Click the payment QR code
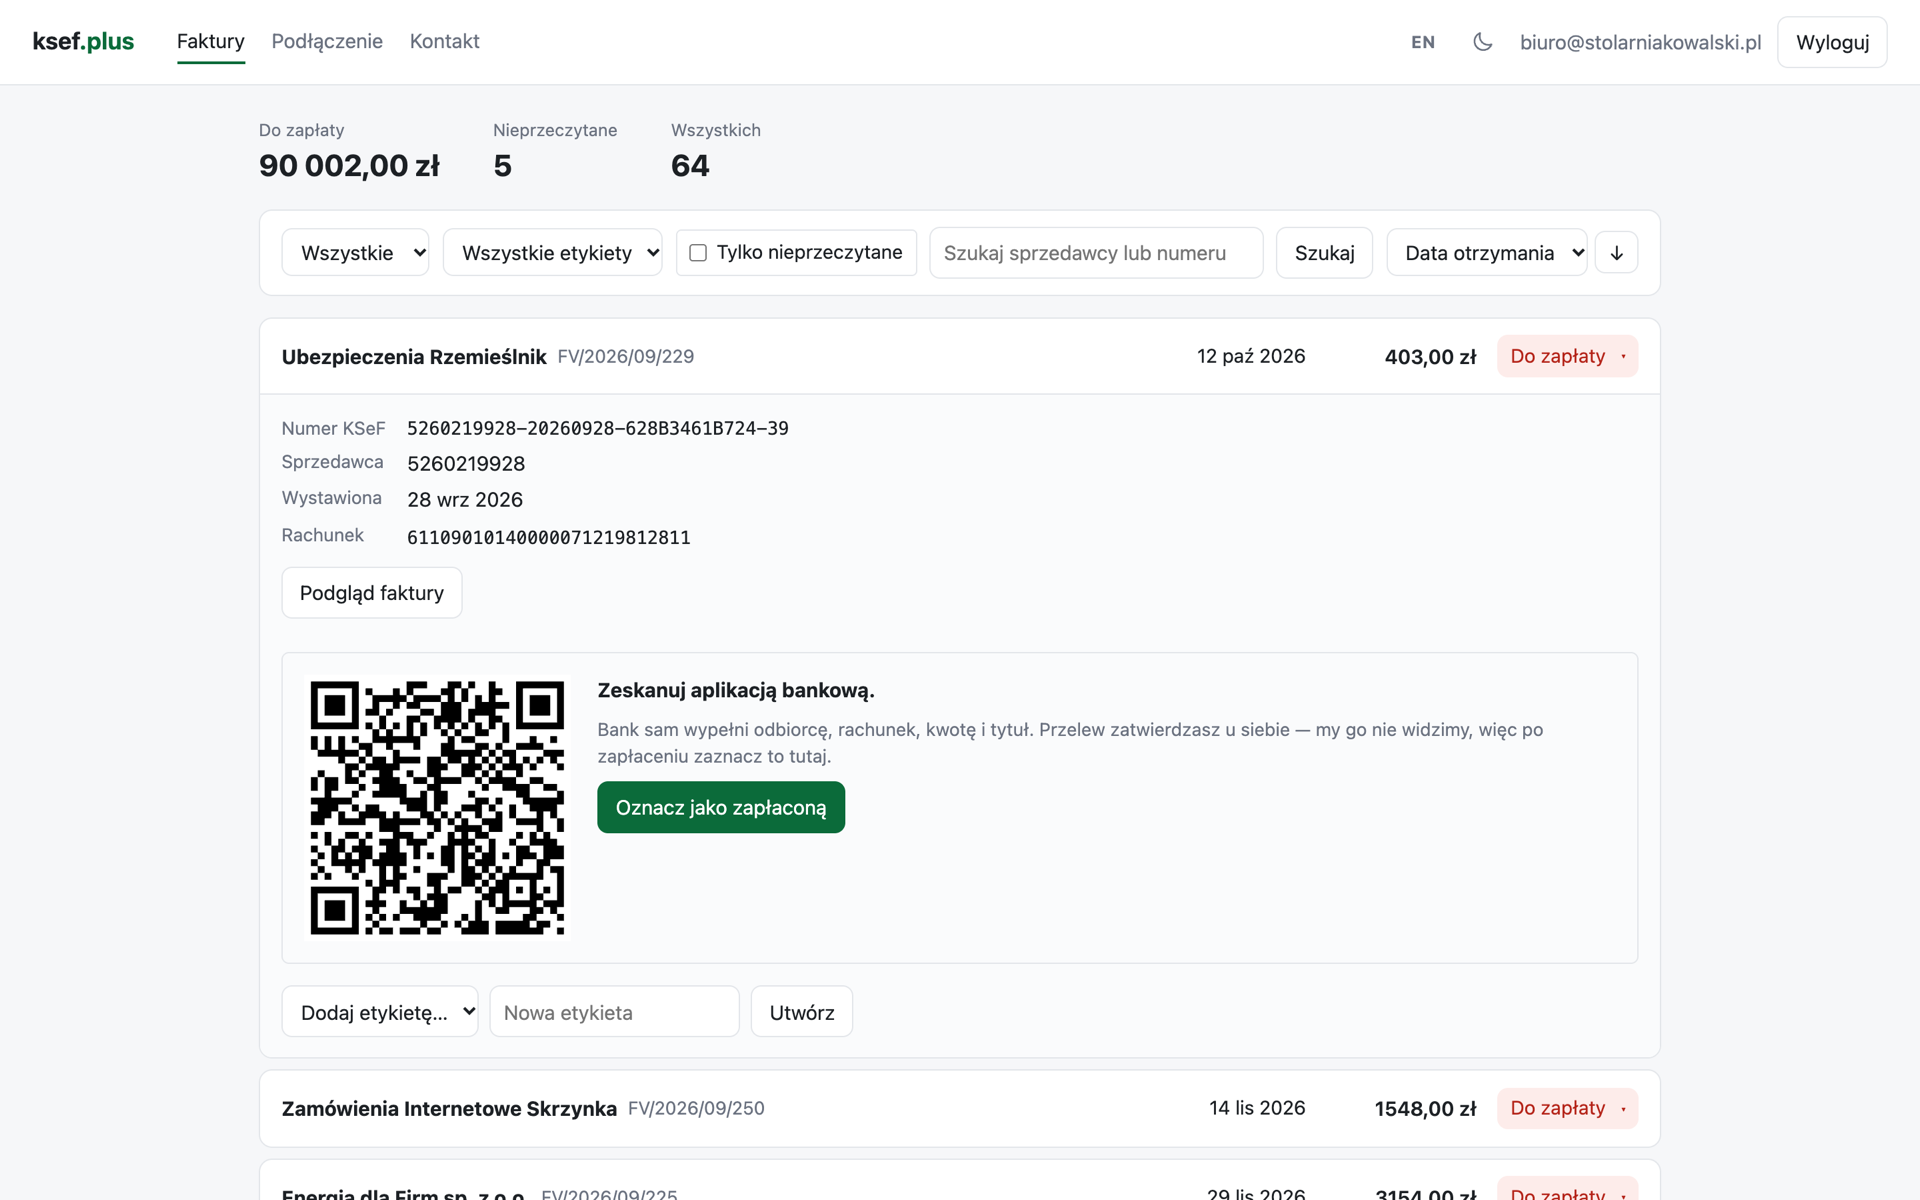This screenshot has width=1920, height=1200. tap(437, 808)
